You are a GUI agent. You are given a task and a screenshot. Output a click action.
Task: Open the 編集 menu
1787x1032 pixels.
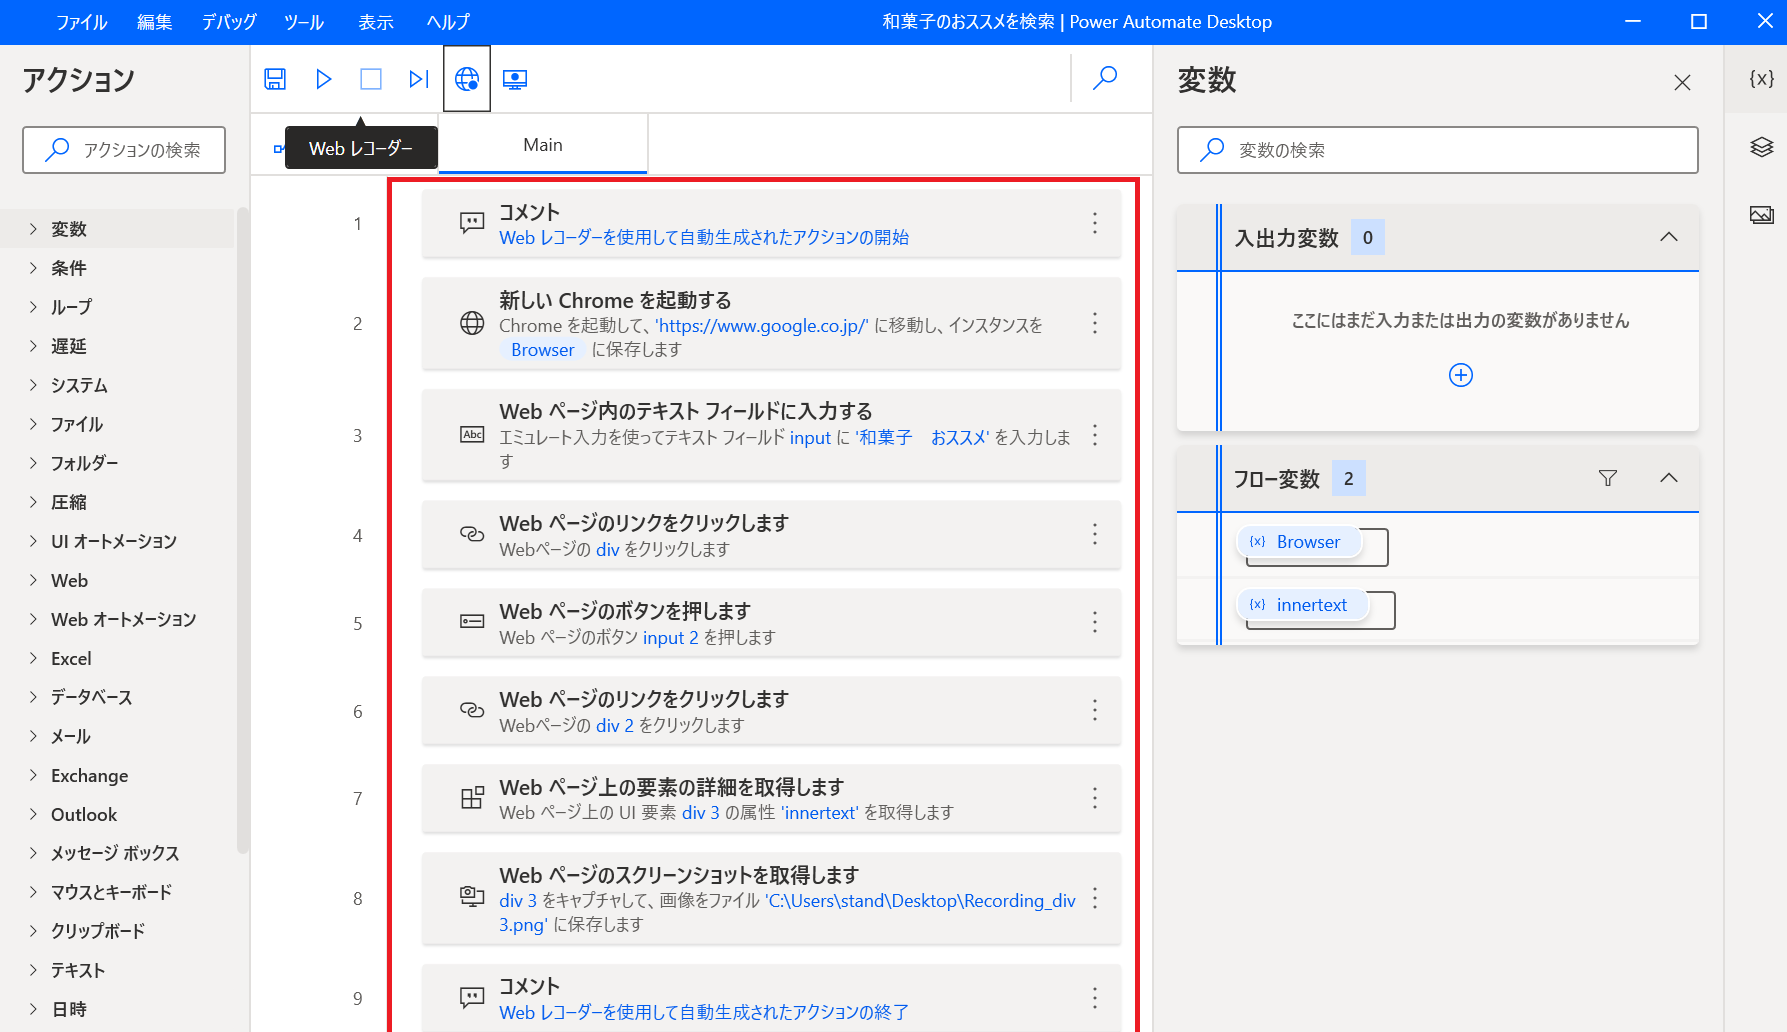(154, 22)
